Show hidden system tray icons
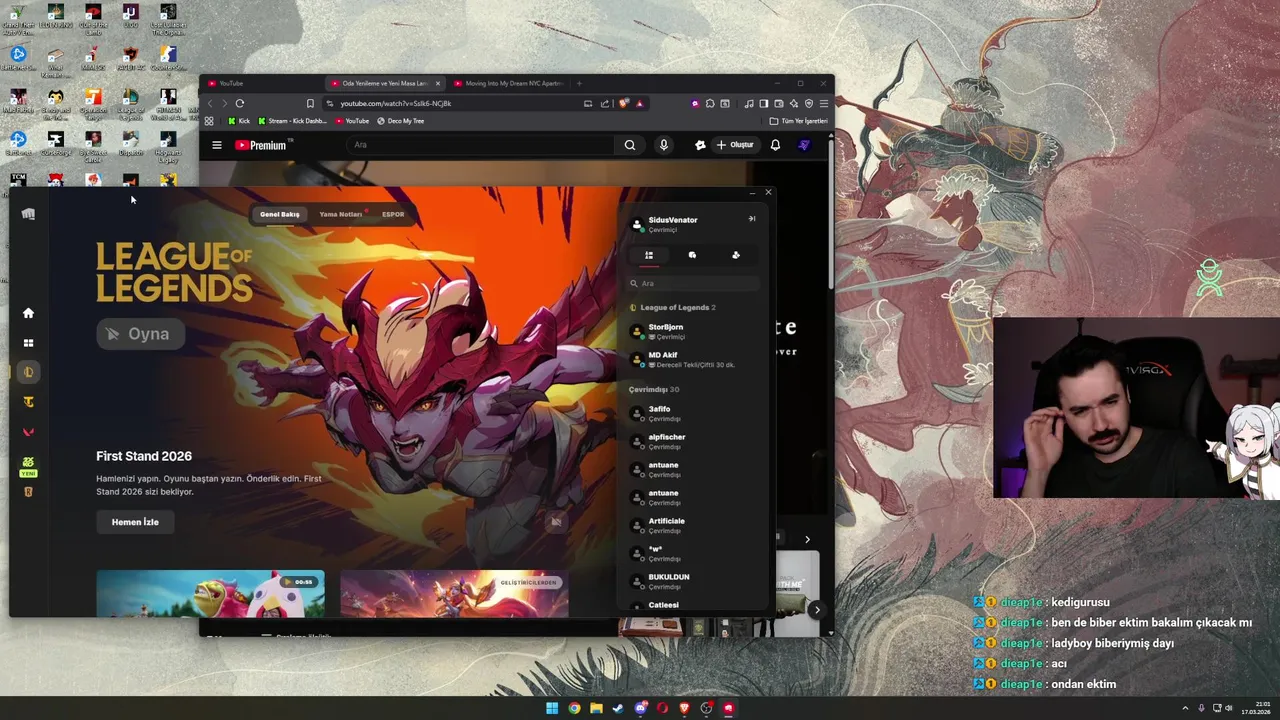Viewport: 1280px width, 720px height. coord(1186,708)
